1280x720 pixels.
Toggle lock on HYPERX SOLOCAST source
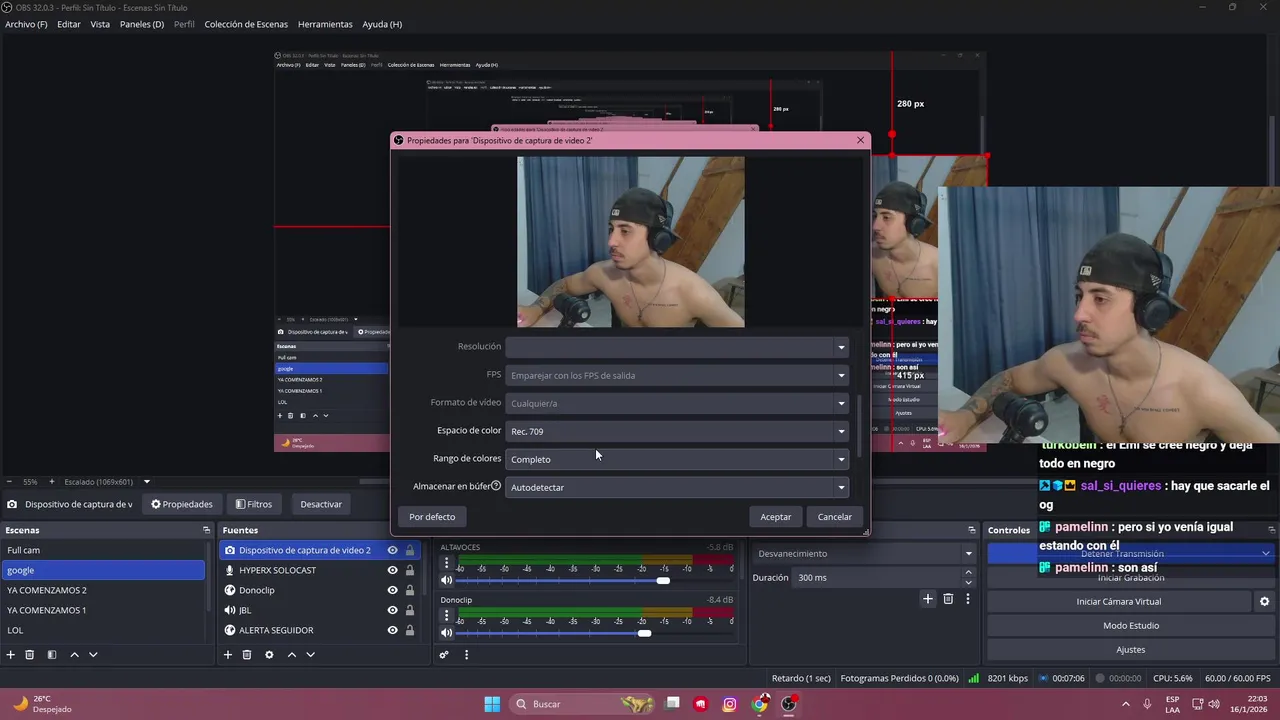tap(410, 570)
